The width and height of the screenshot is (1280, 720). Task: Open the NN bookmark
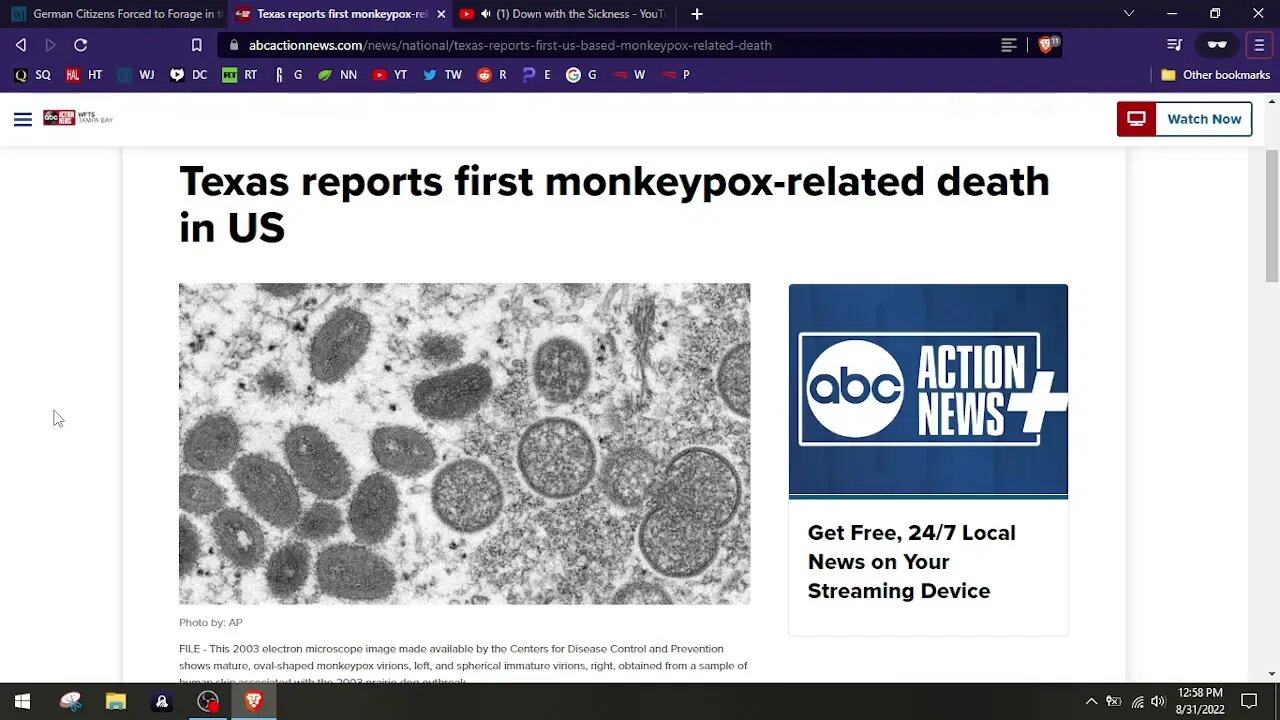point(337,75)
